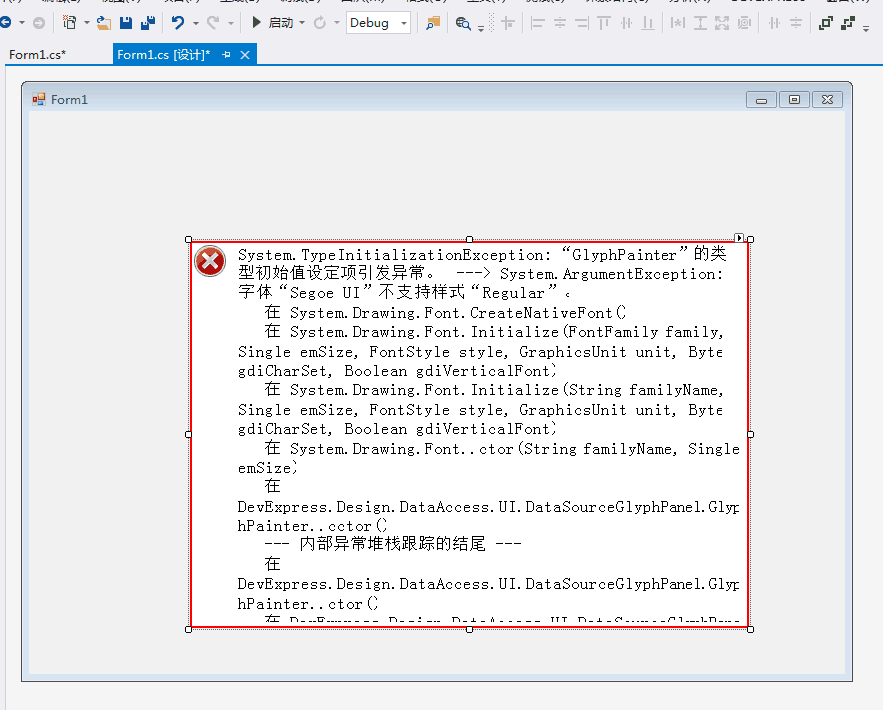Undo the last action

178,23
